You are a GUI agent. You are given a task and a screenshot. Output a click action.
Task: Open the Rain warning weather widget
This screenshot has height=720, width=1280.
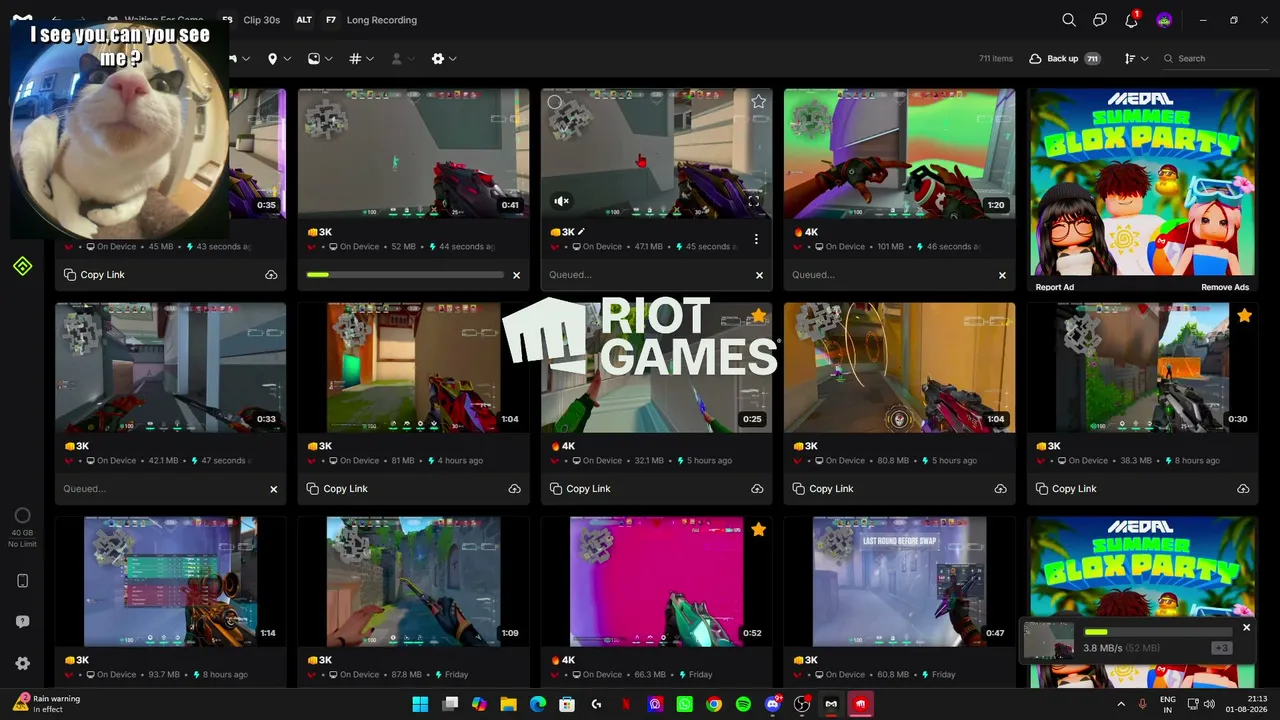click(x=48, y=704)
